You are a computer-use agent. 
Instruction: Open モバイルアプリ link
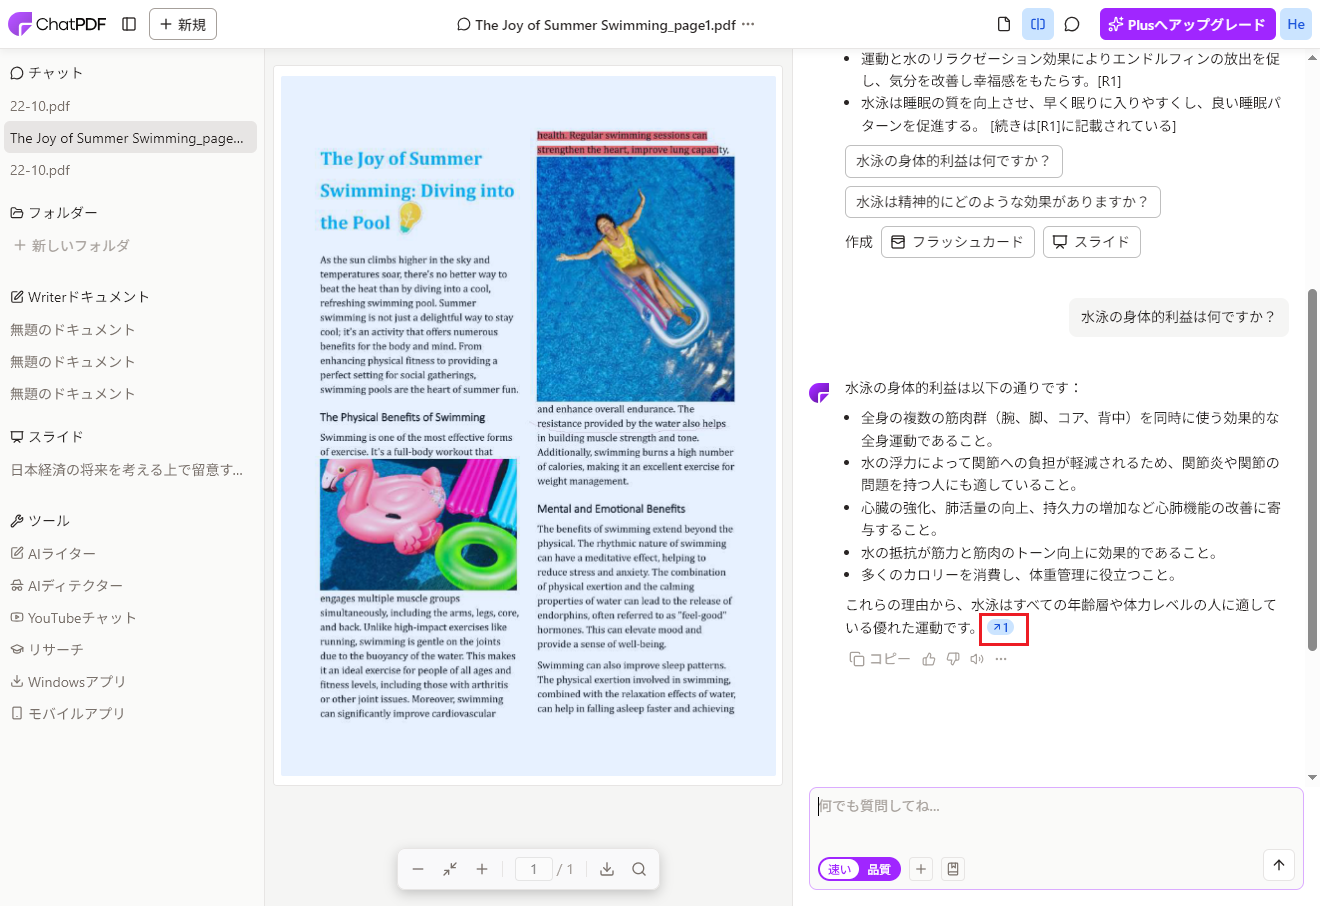click(x=68, y=714)
